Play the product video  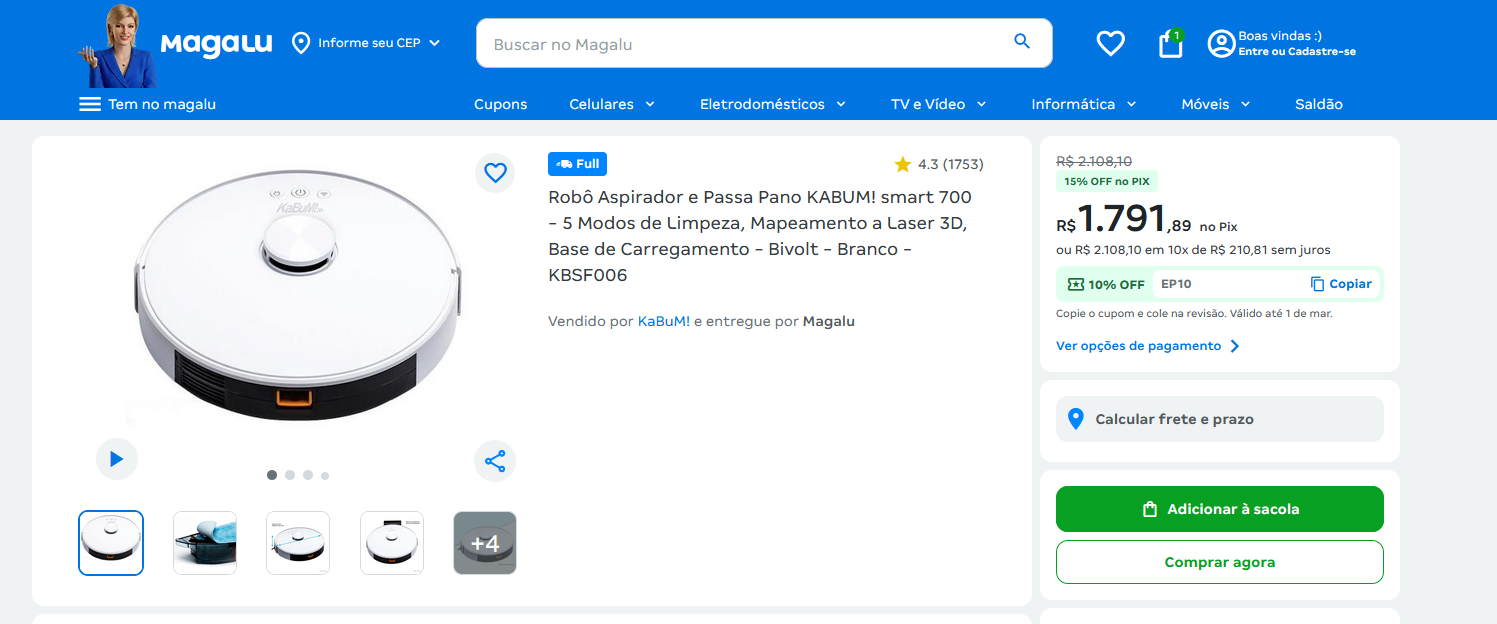tap(117, 459)
